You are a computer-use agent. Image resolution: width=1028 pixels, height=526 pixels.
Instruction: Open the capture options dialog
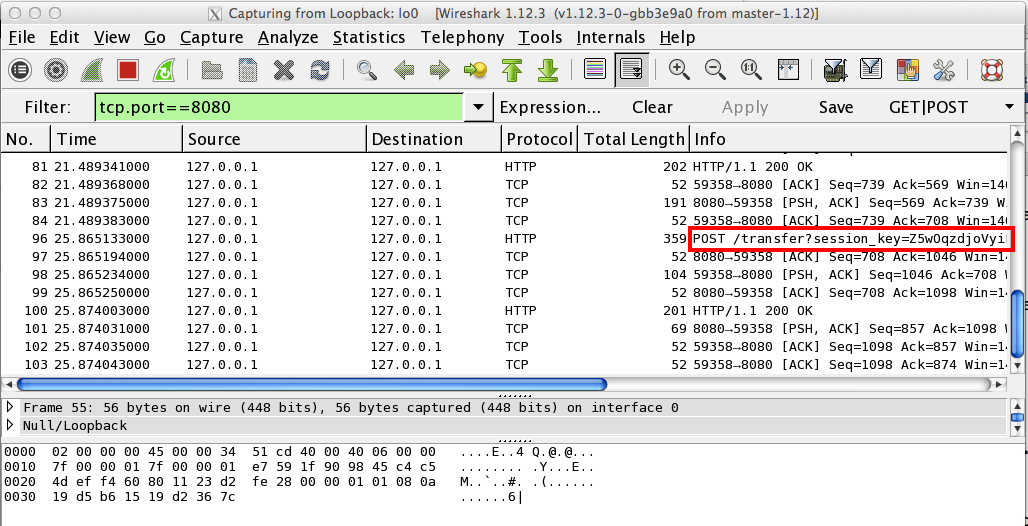(x=56, y=70)
